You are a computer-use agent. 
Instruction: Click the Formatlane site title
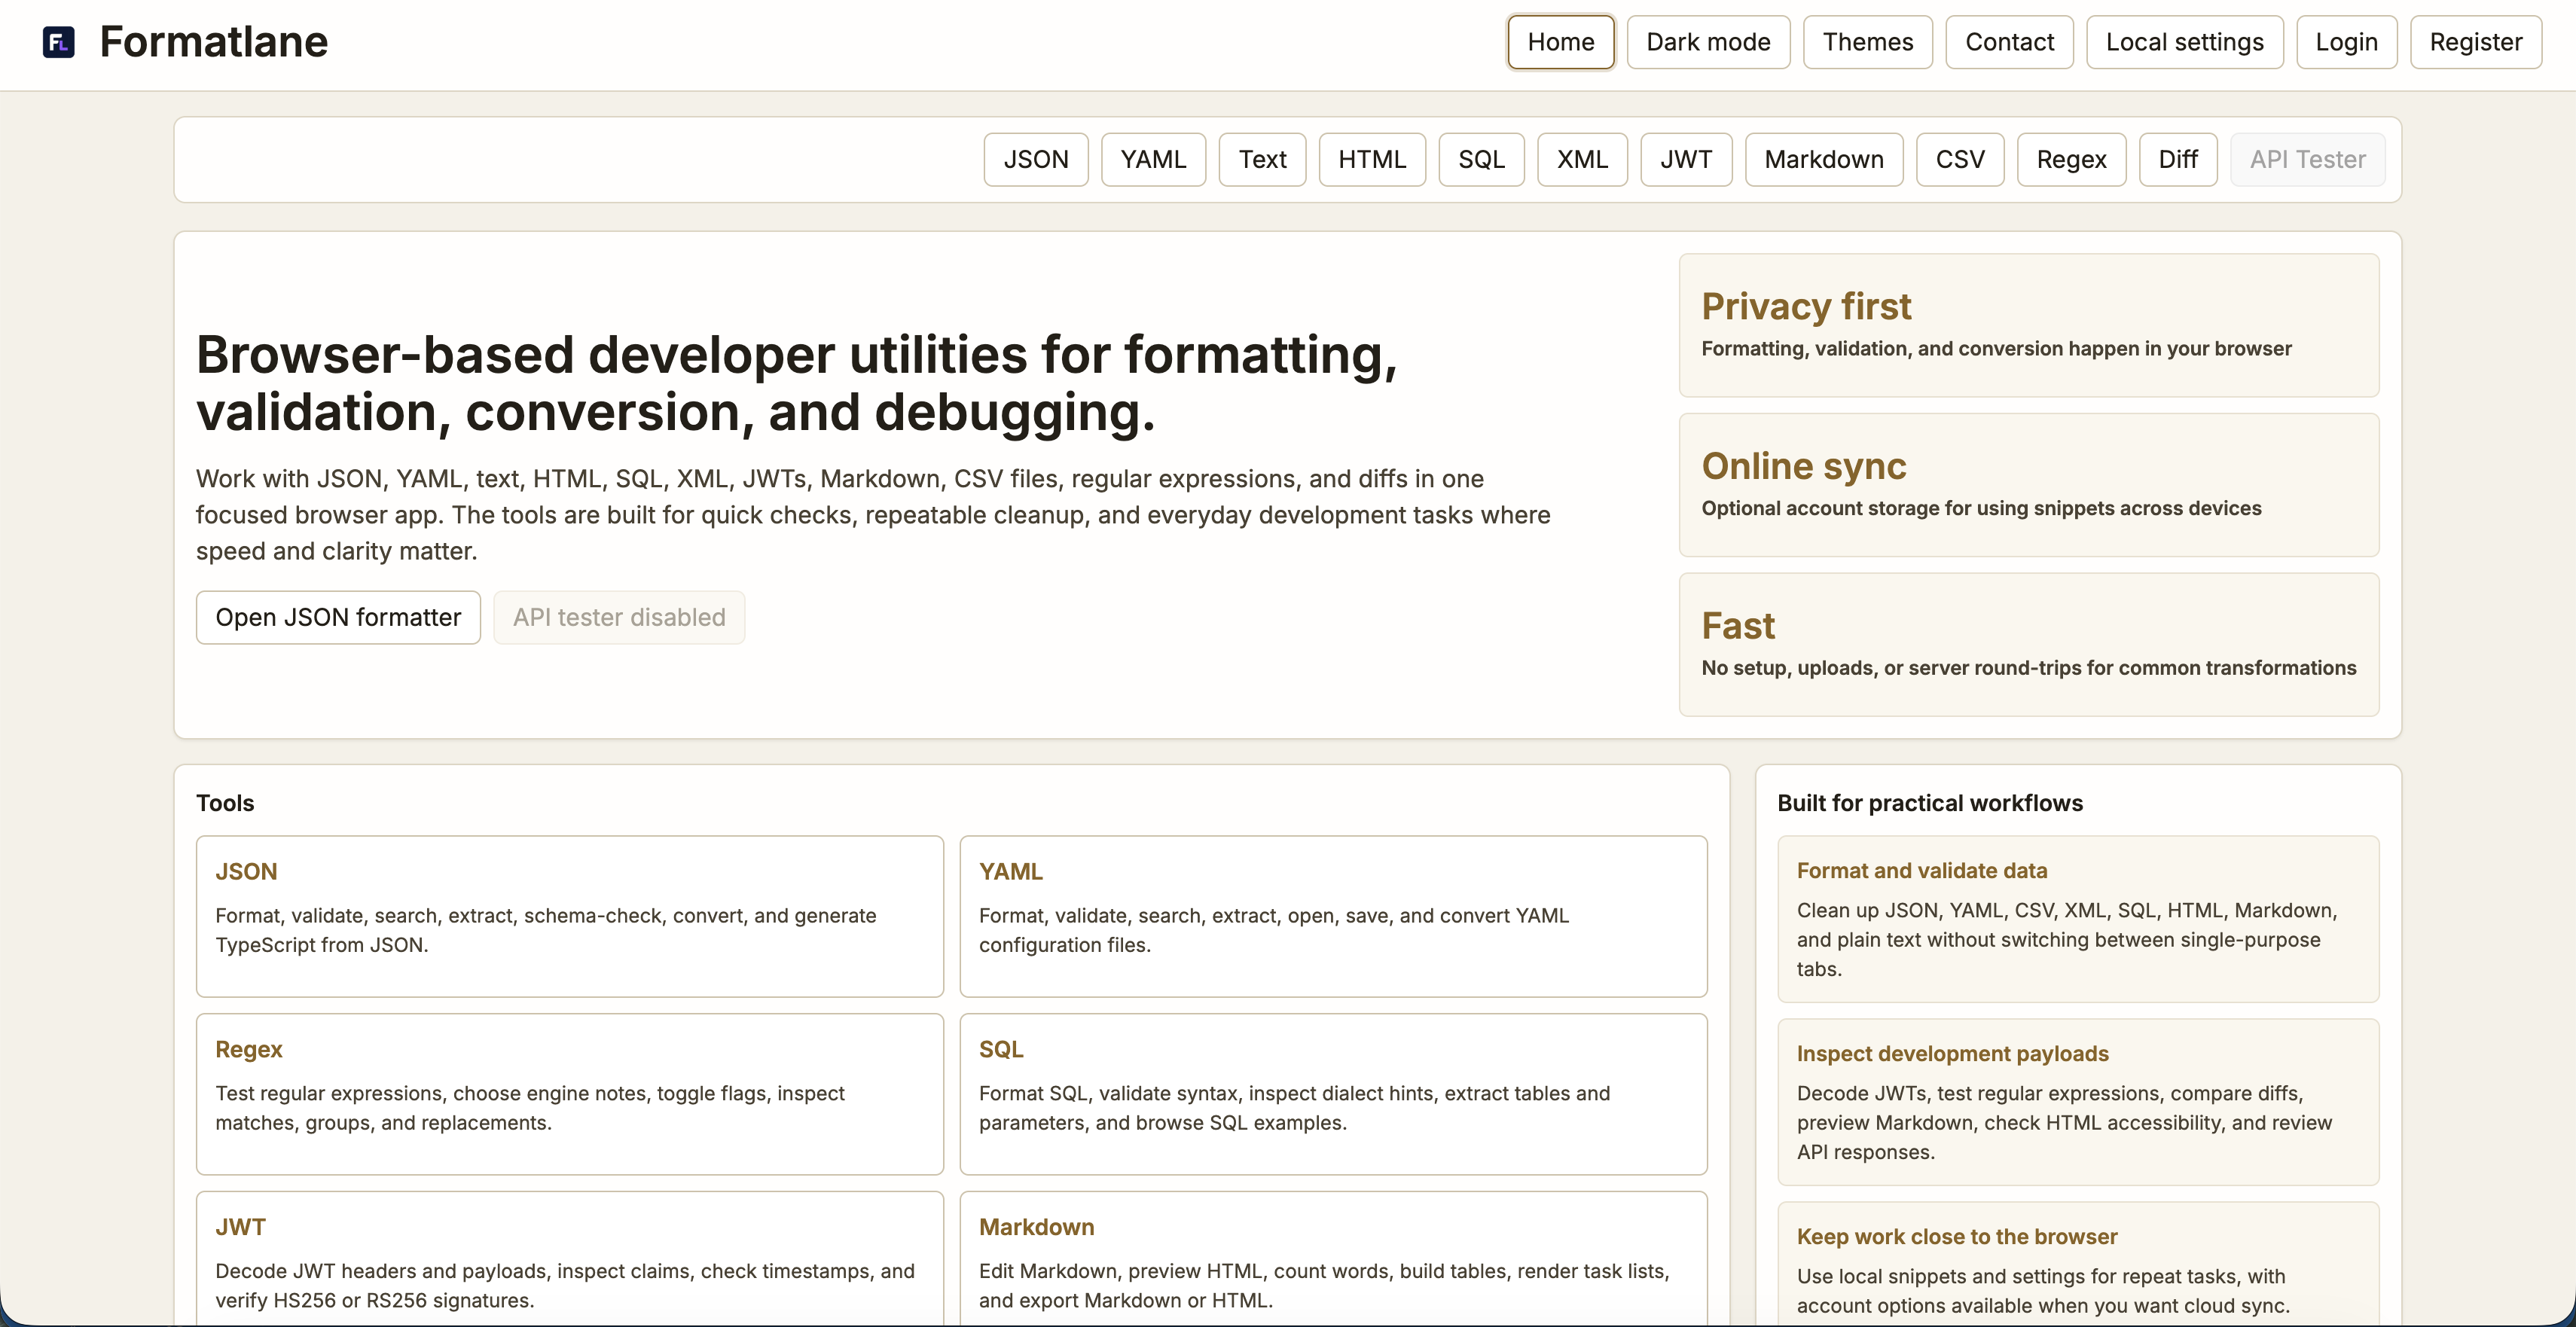[214, 42]
